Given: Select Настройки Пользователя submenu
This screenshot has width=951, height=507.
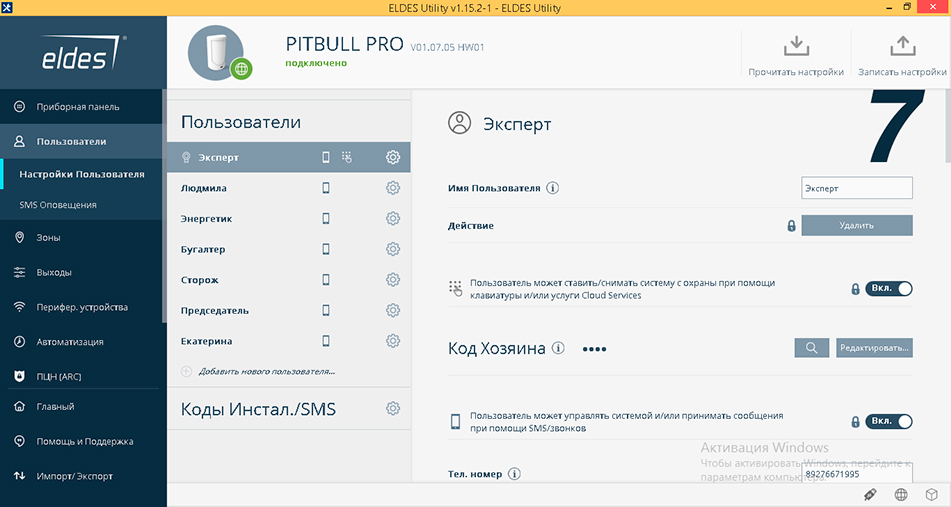Looking at the screenshot, I should pyautogui.click(x=81, y=174).
